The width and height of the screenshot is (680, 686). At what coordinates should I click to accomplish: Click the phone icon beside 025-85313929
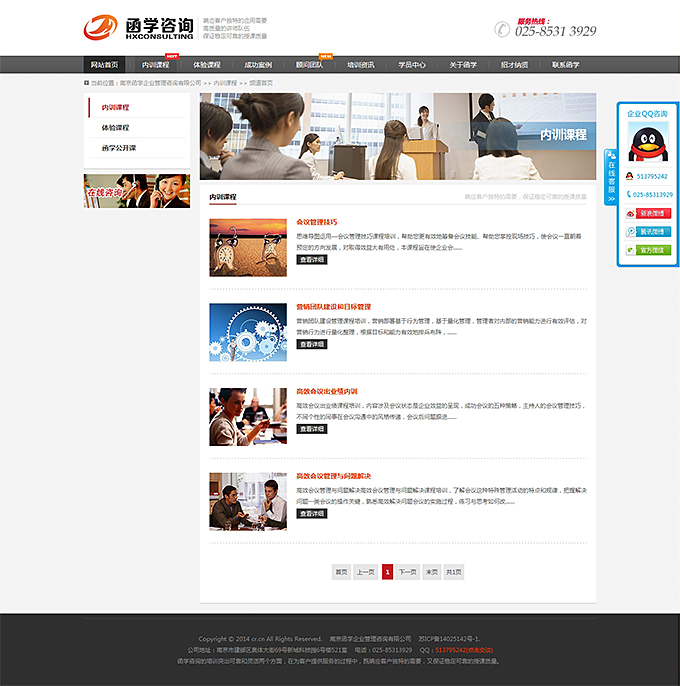[630, 194]
